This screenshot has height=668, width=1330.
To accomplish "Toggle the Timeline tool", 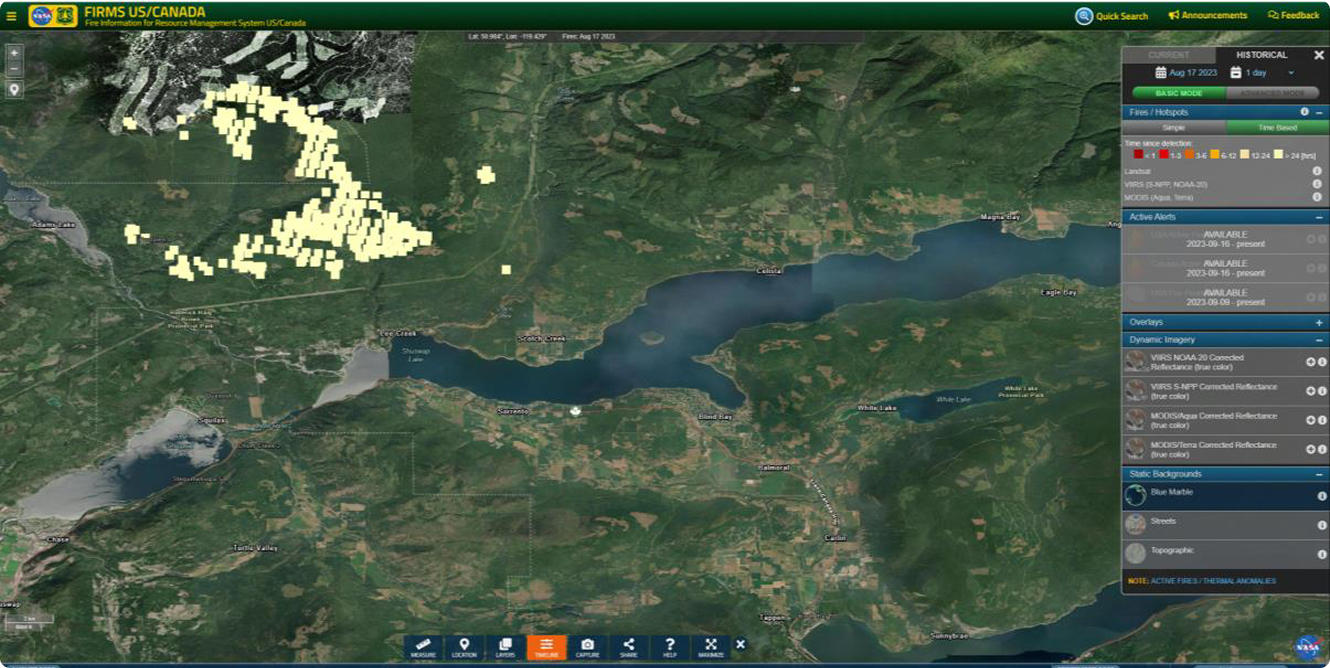I will pos(546,648).
